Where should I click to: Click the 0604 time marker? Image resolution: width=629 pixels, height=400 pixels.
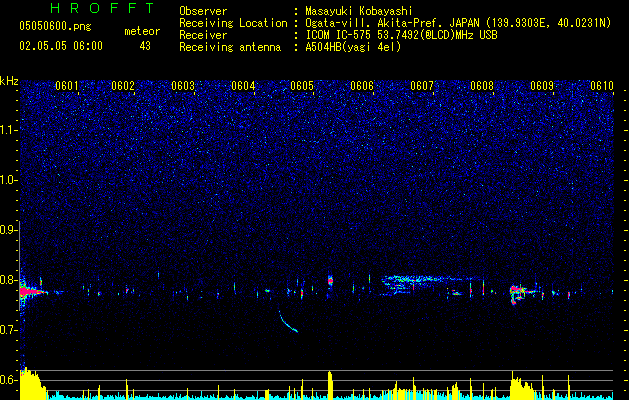tap(243, 86)
